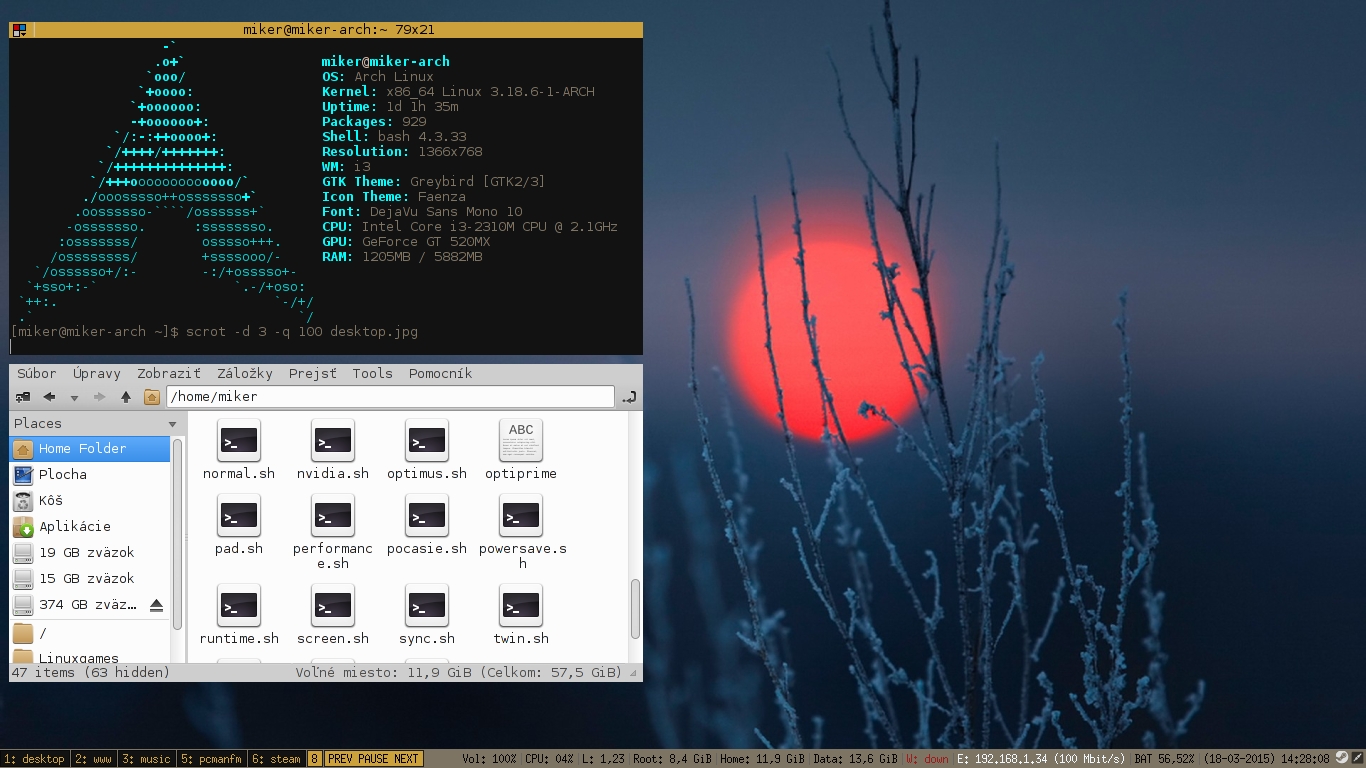Viewport: 1366px width, 768px height.
Task: Open the Prejsť menu
Action: point(313,373)
